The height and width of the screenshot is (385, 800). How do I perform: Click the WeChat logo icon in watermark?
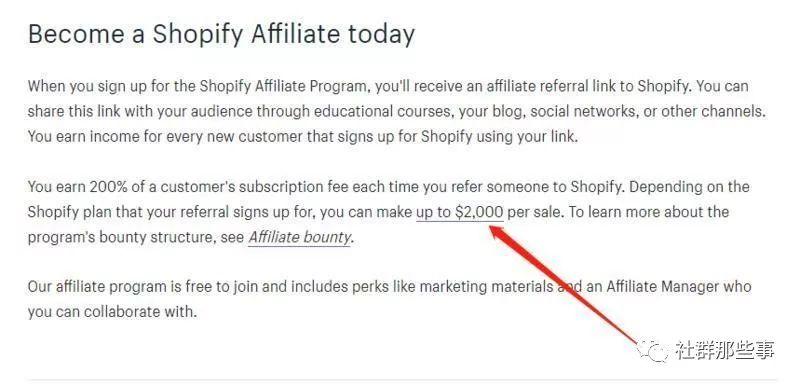tap(652, 350)
